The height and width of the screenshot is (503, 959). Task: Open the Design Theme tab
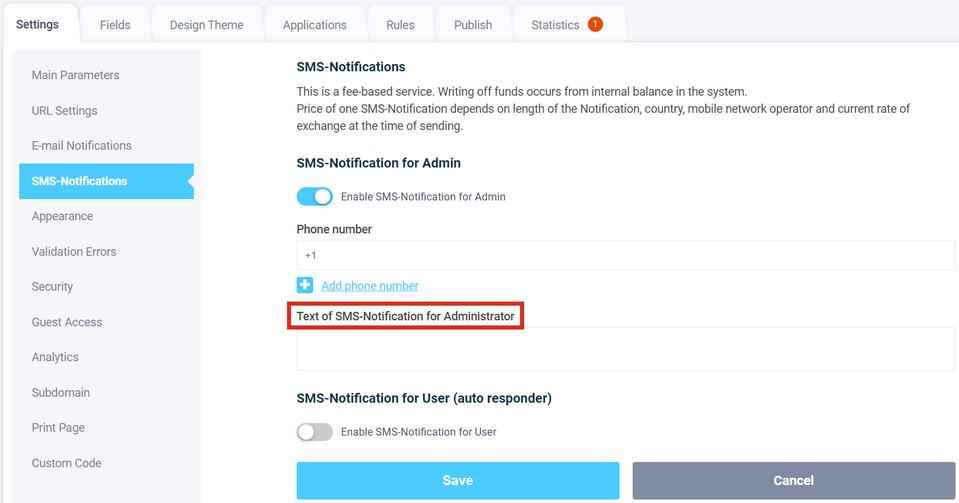pos(207,25)
